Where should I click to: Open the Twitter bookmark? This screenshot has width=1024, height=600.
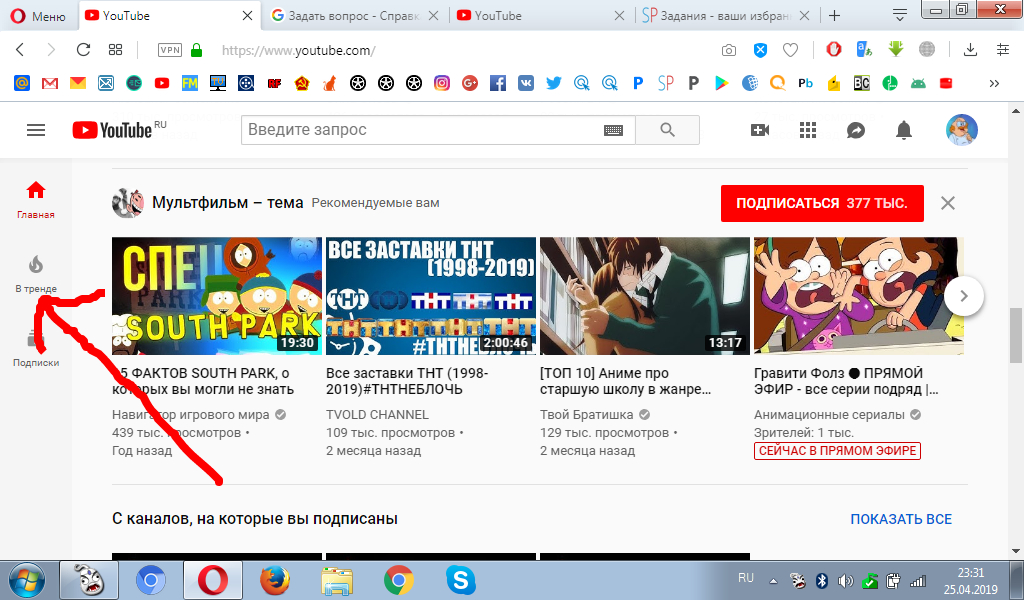554,83
